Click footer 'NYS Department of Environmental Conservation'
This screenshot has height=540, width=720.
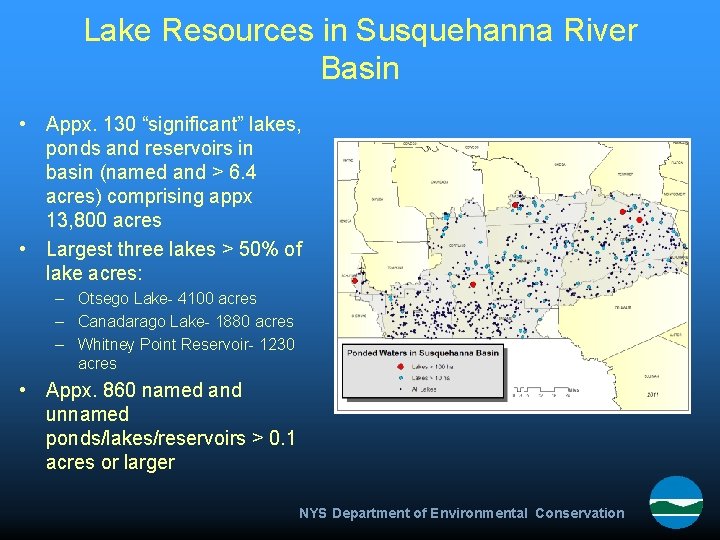click(461, 513)
